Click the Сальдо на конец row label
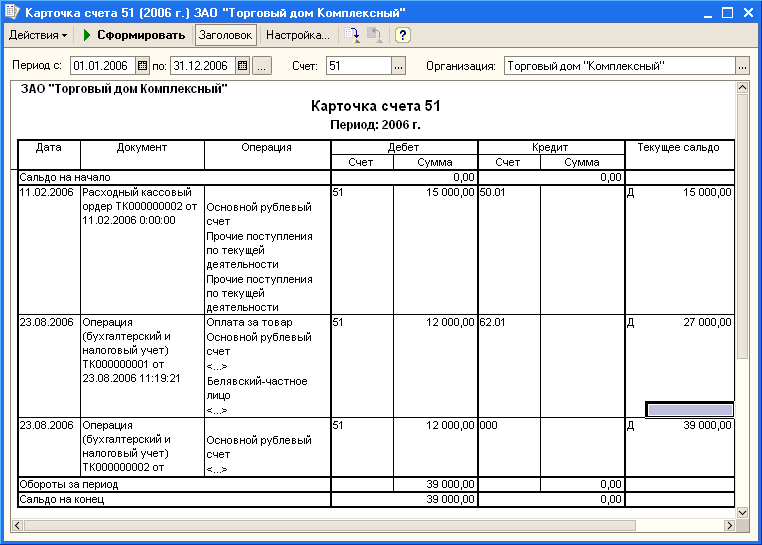Screen dimensions: 762x545 click(62, 499)
